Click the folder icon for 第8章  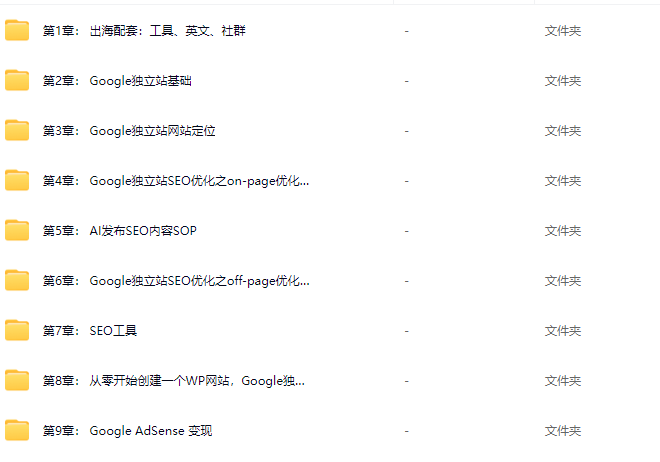17,381
